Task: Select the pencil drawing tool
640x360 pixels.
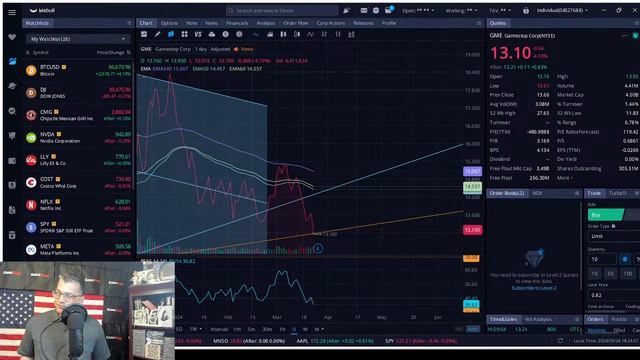Action: click(x=157, y=35)
